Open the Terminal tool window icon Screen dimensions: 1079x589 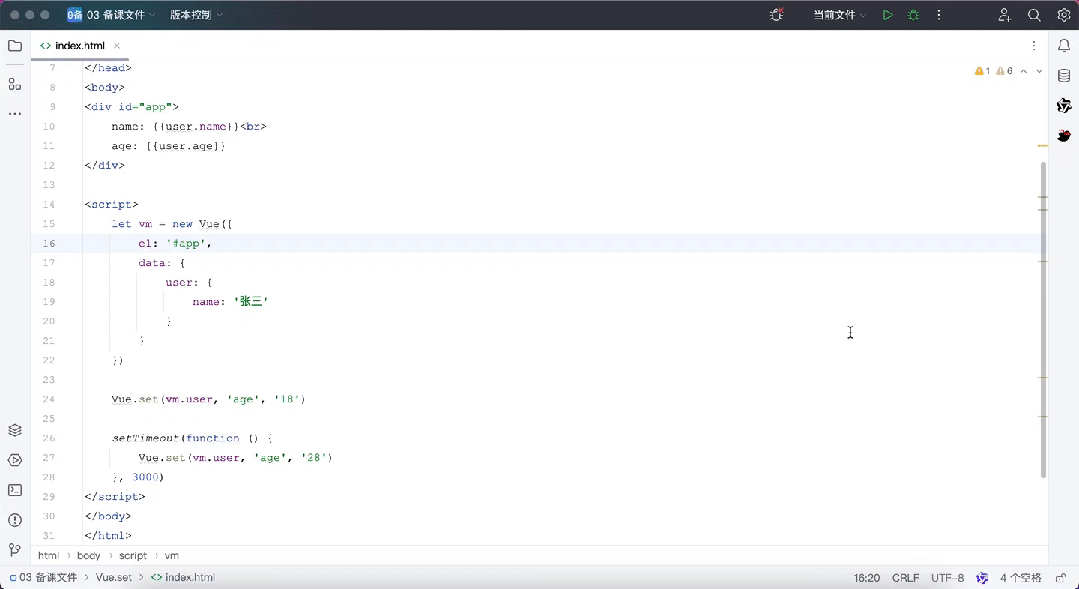click(14, 490)
